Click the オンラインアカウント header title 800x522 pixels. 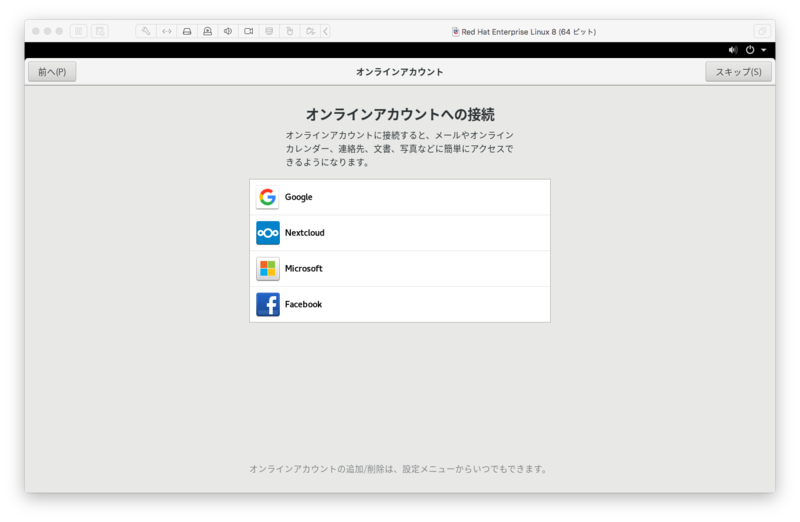pyautogui.click(x=399, y=72)
